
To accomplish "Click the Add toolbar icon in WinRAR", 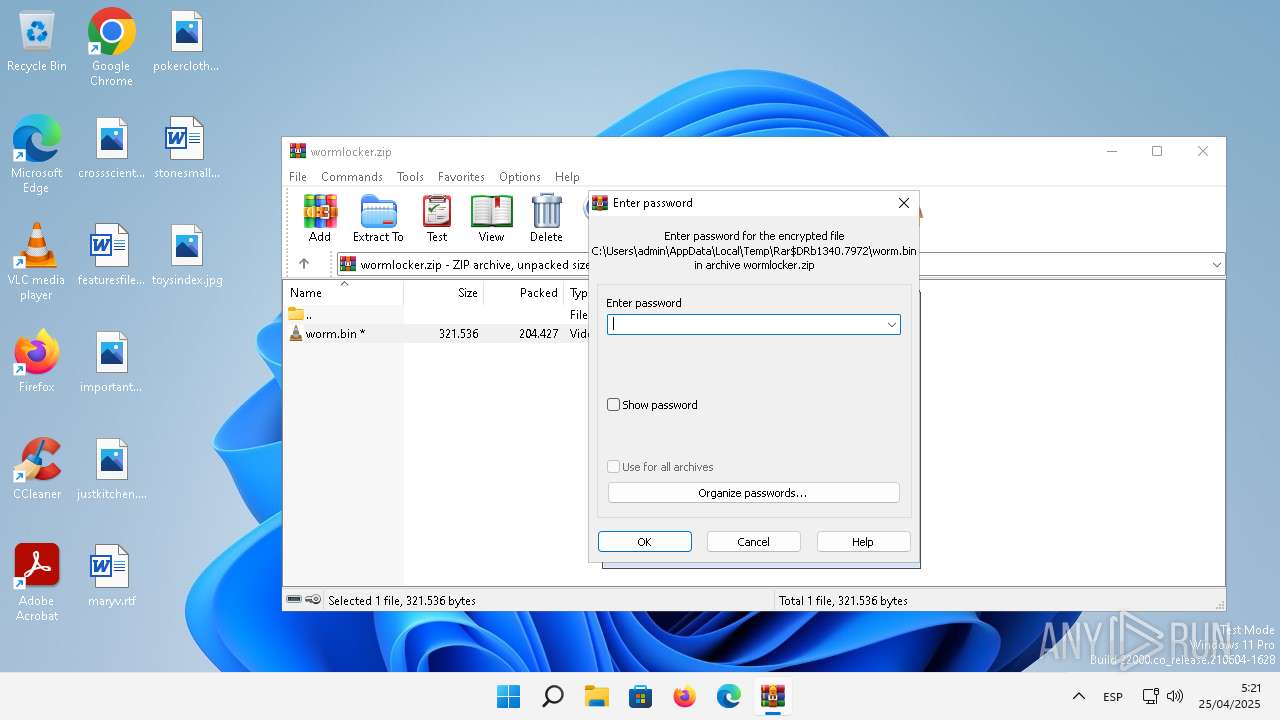I will 320,218.
